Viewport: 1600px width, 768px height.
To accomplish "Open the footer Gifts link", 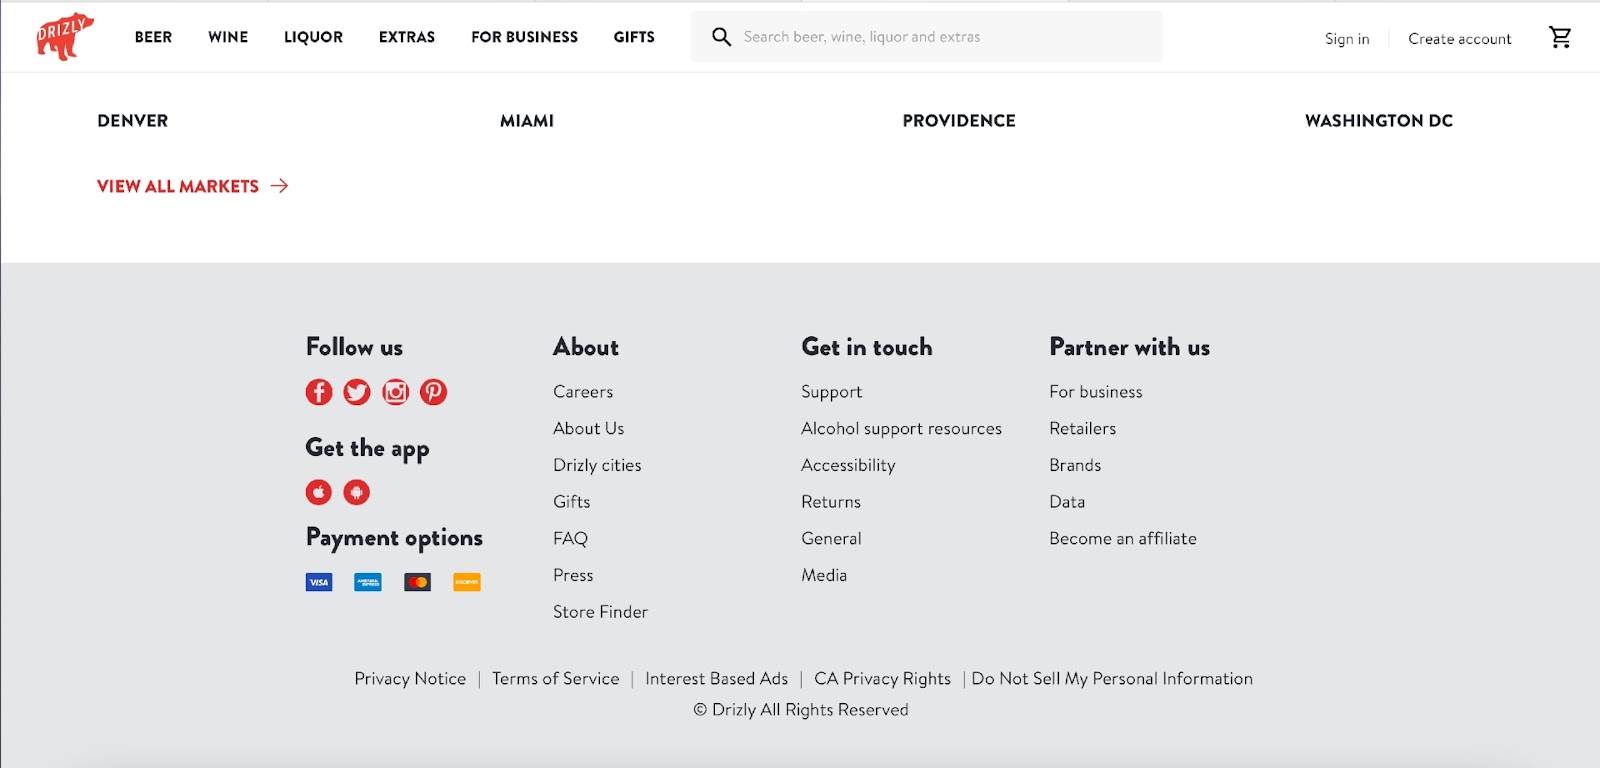I will point(572,502).
